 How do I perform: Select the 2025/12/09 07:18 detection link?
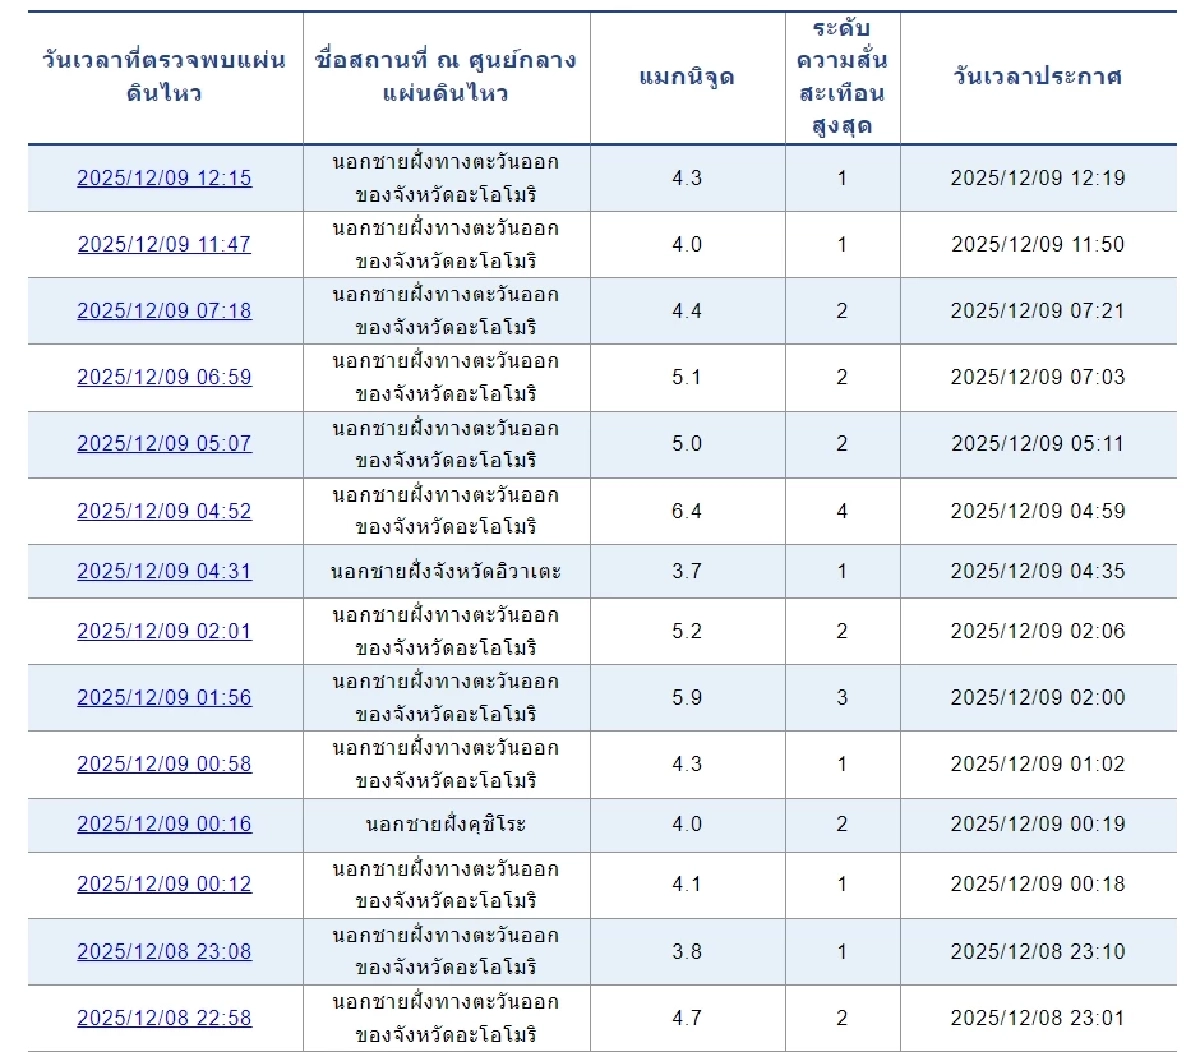pos(163,310)
